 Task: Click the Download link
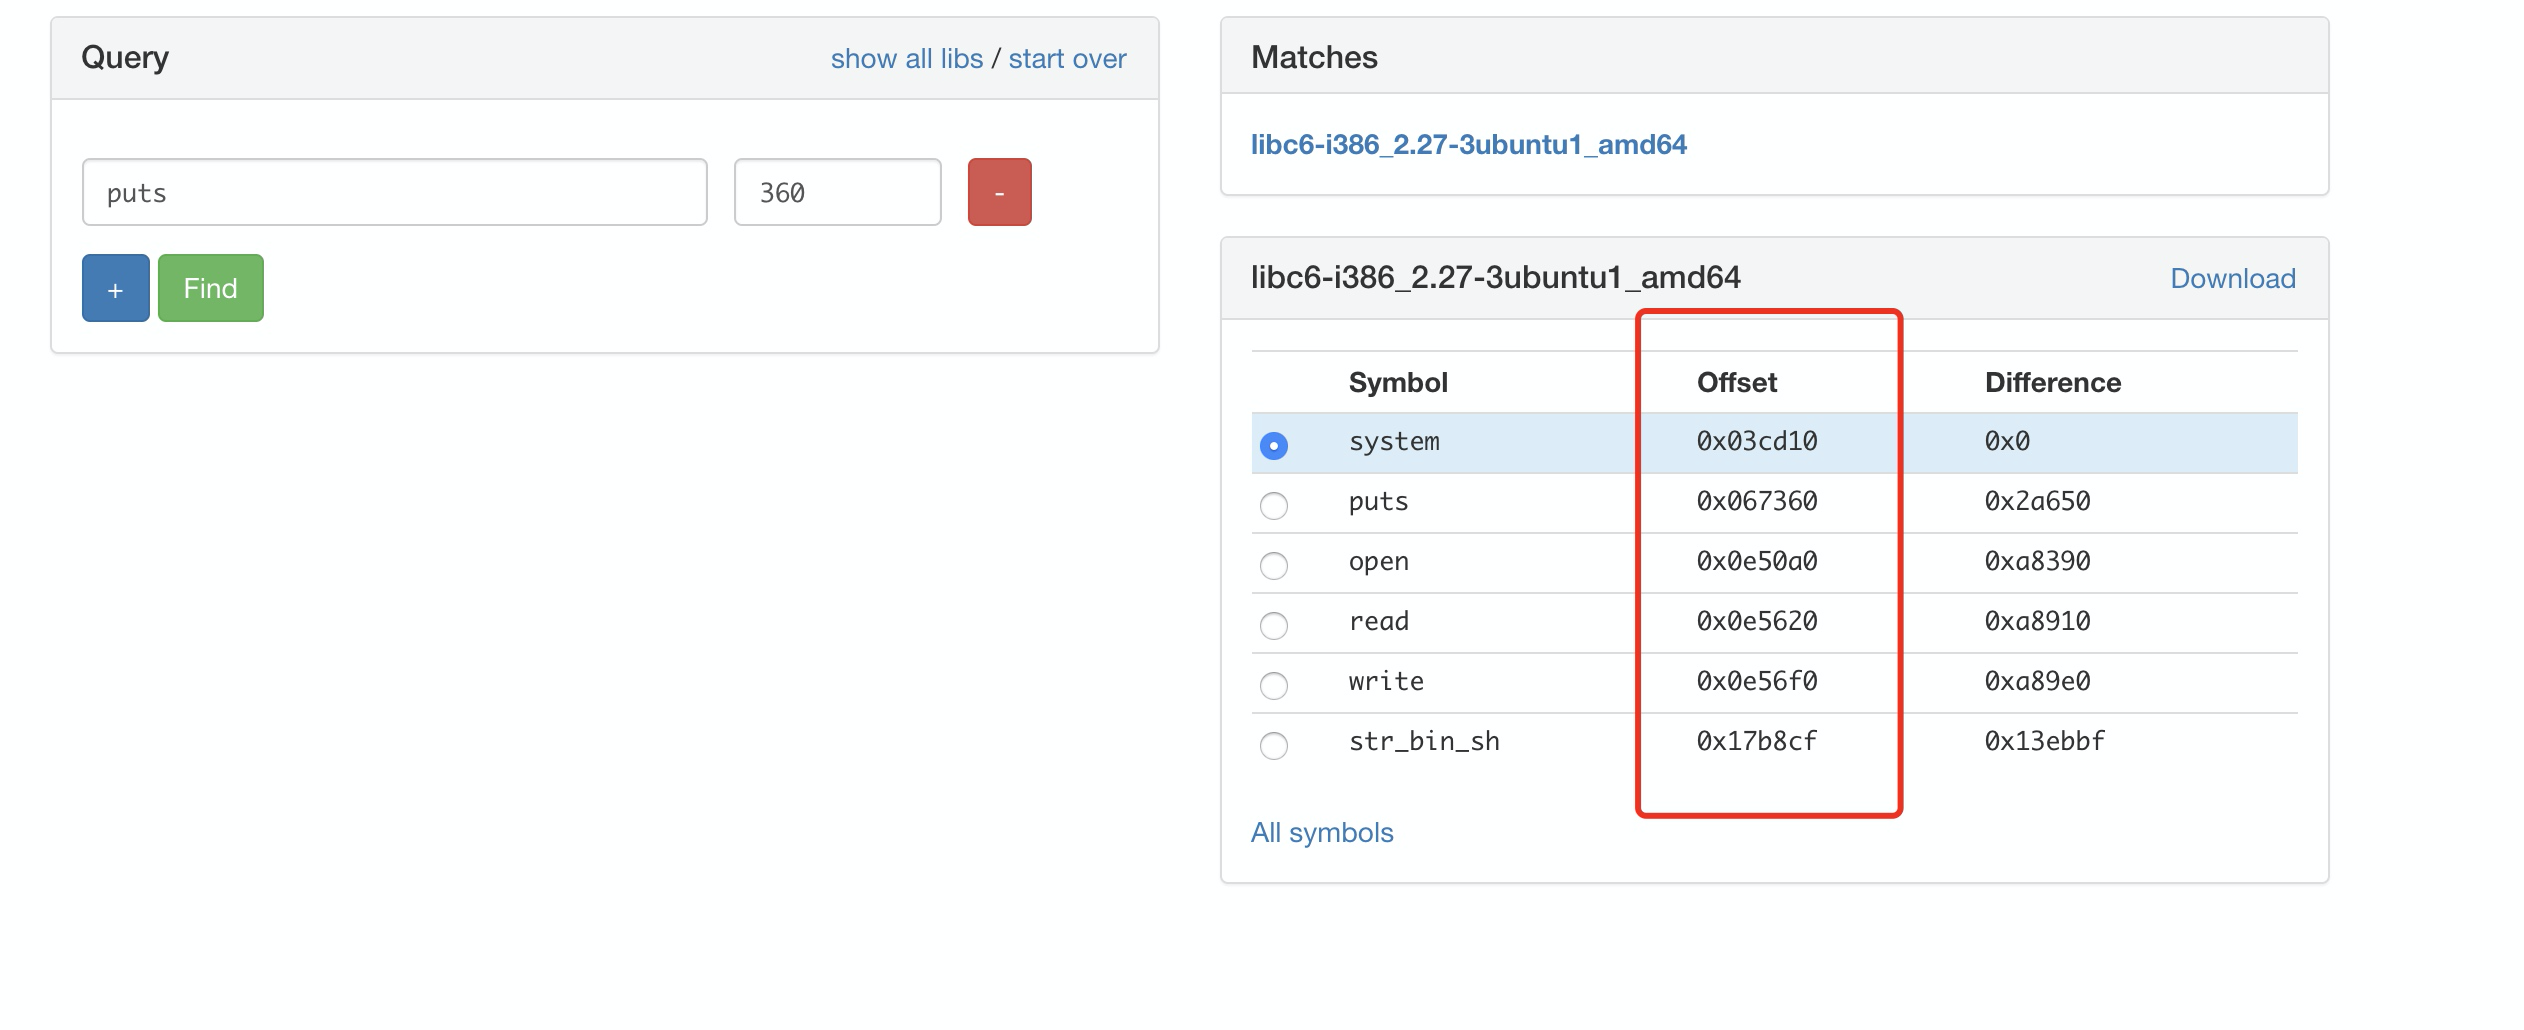click(x=2233, y=279)
